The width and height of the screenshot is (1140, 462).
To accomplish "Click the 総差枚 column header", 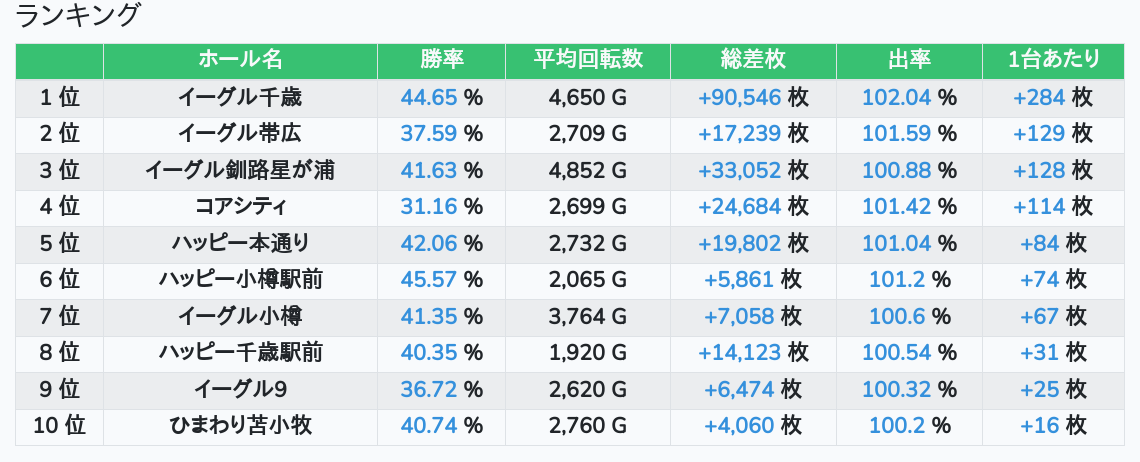I will (753, 60).
